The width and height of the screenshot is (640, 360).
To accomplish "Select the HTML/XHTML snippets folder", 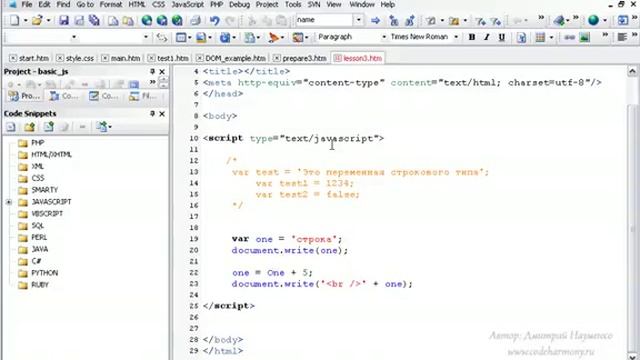I will tap(51, 155).
